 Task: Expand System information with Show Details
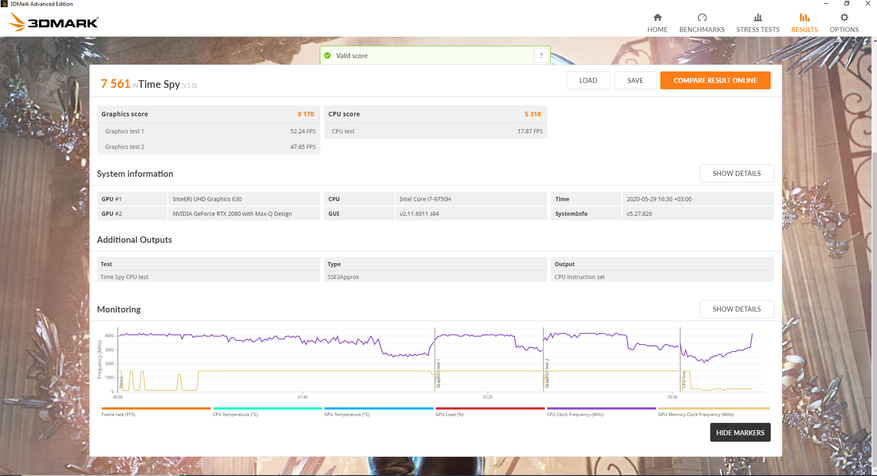736,173
